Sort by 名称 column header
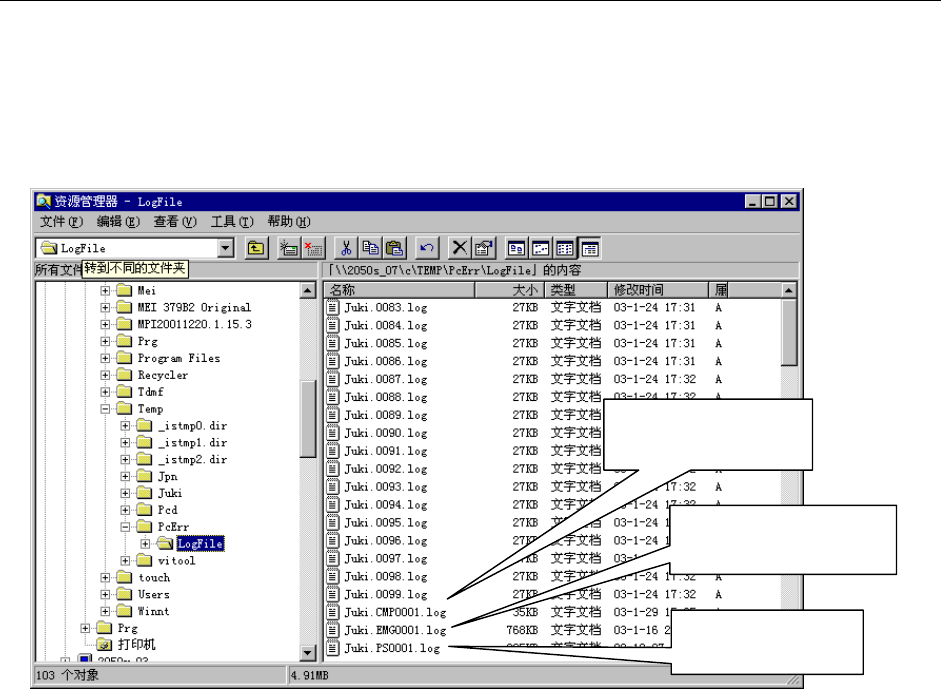The height and width of the screenshot is (689, 941). (400, 290)
